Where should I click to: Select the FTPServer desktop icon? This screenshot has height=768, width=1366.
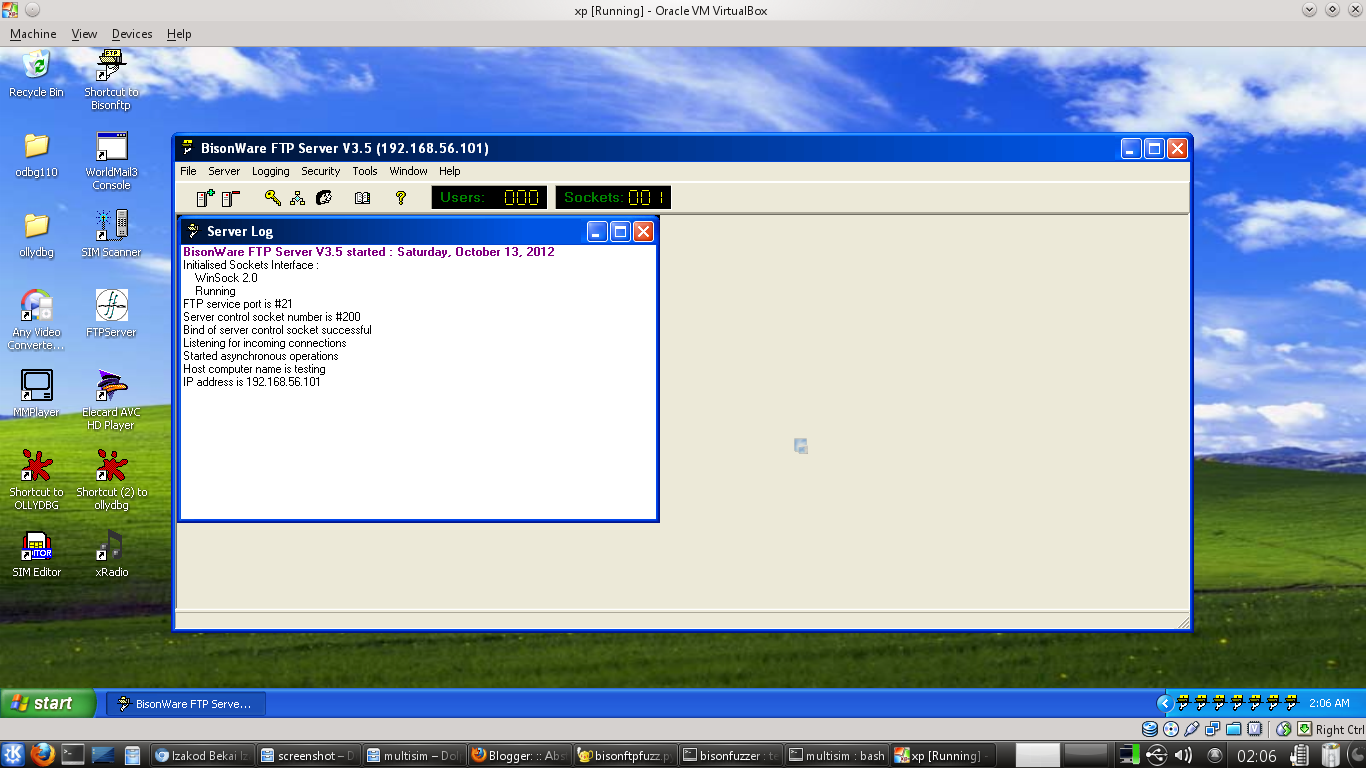111,315
